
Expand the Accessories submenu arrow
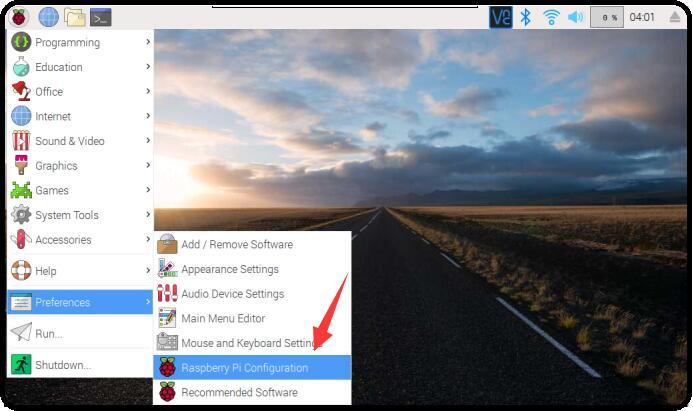click(x=148, y=239)
